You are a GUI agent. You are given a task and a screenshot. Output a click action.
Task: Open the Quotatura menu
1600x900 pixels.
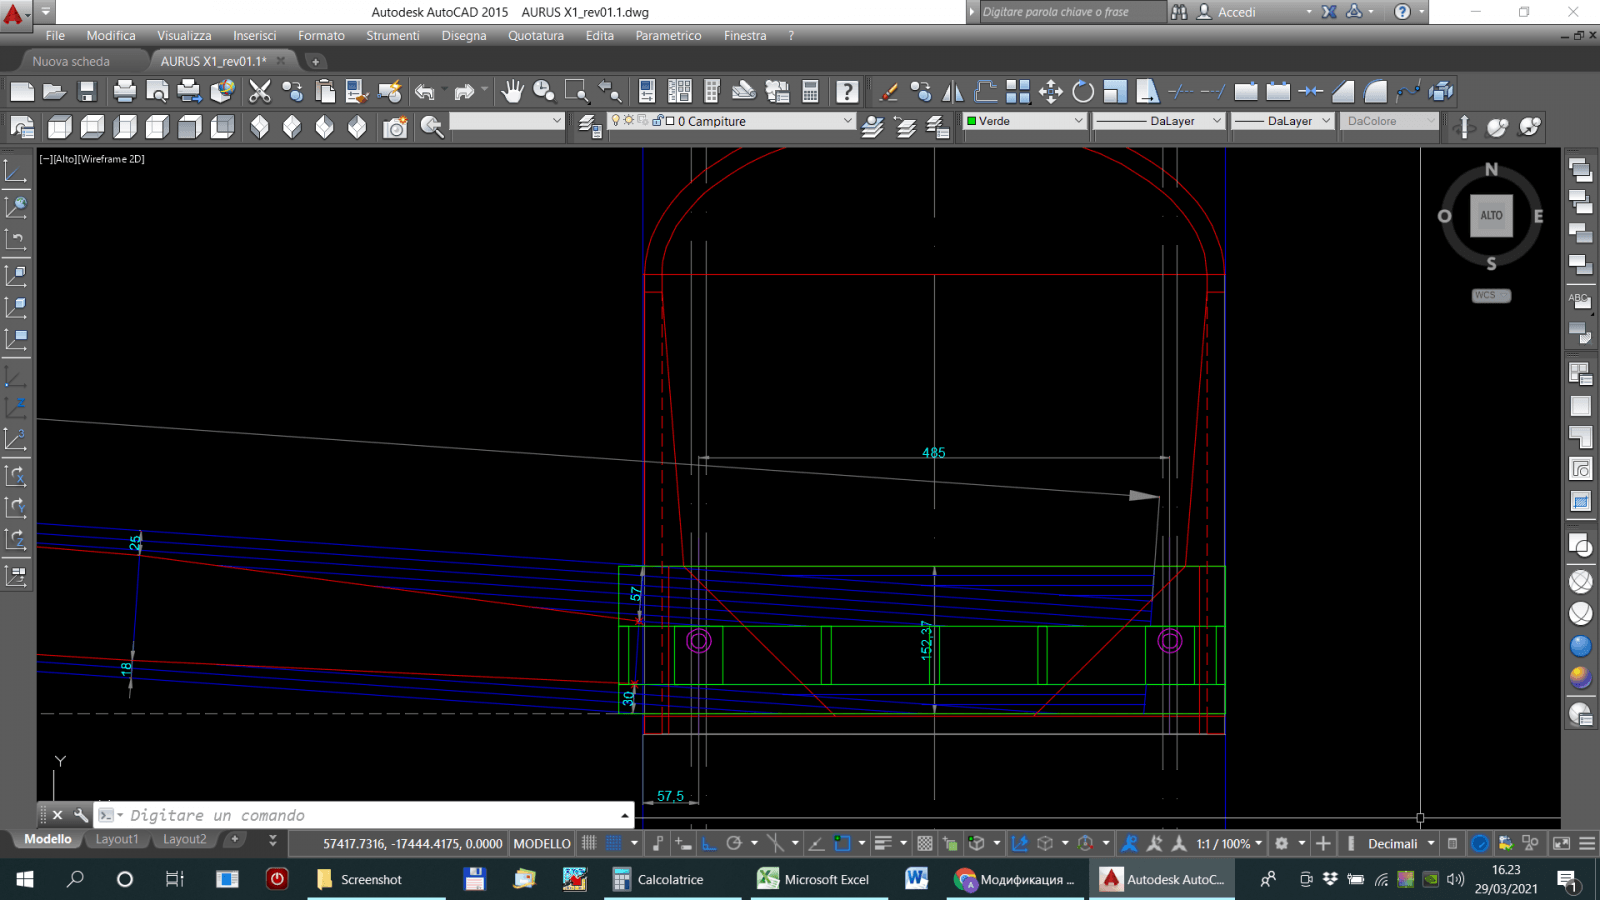pyautogui.click(x=535, y=35)
